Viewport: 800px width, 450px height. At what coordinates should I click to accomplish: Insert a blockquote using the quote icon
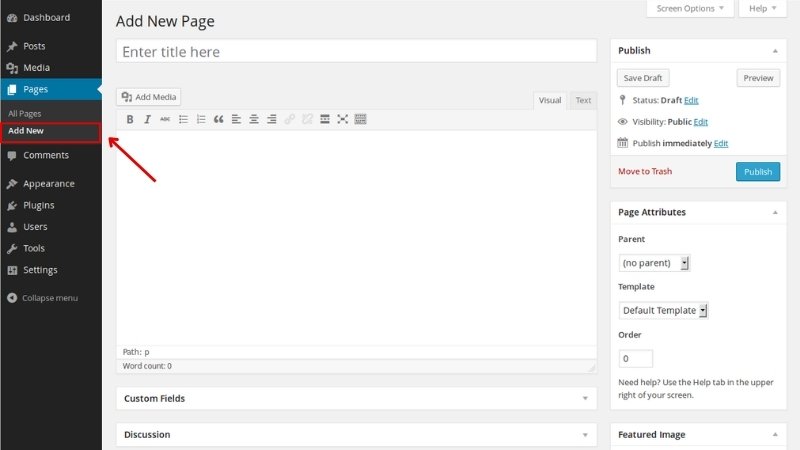tap(219, 119)
